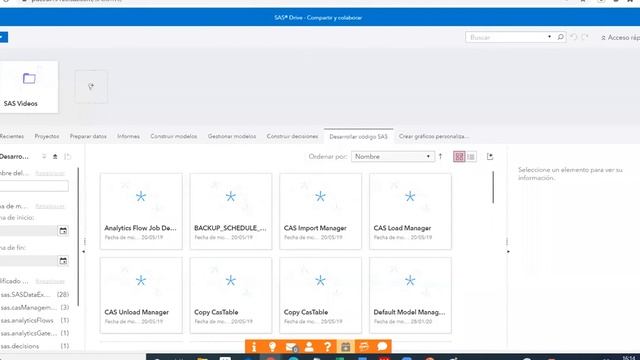Switch to the Proyectos tab
640x360 pixels.
[x=47, y=136]
